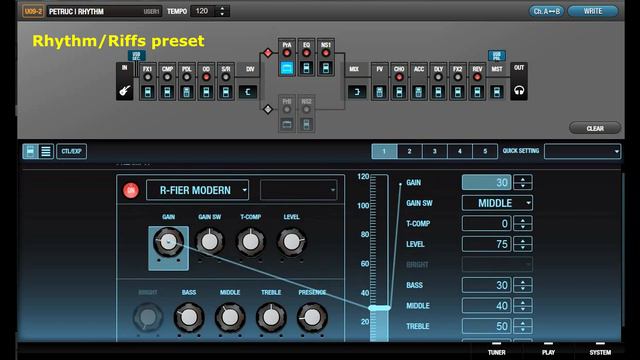Toggle FX1 block on/off LED

148,77
